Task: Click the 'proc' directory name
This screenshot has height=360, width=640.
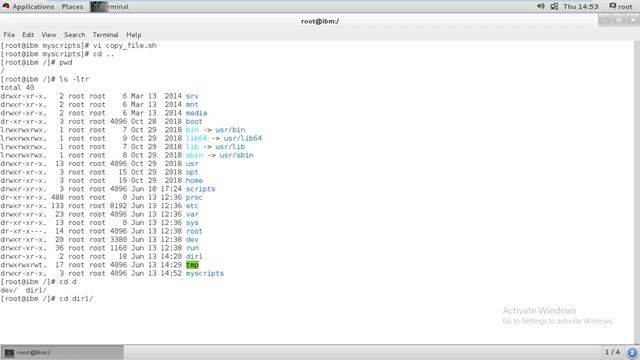Action: tap(194, 198)
